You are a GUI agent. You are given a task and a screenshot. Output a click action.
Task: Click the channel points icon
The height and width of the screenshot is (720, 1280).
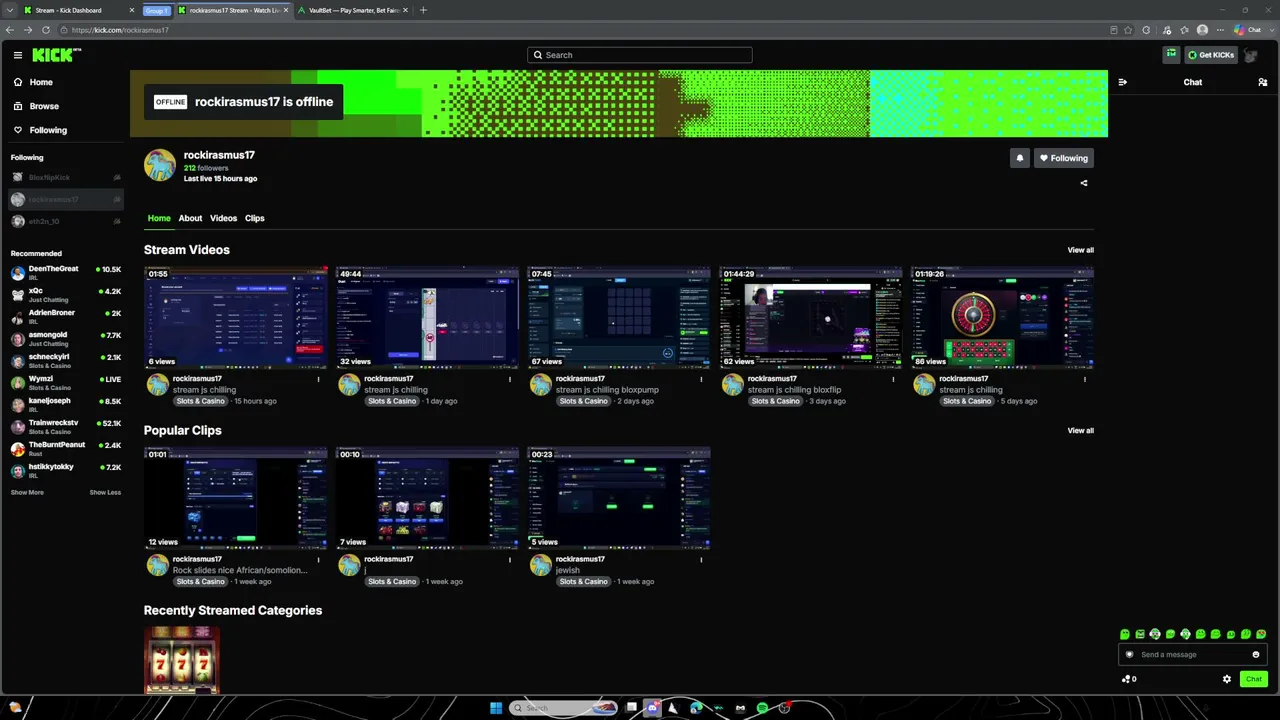(1126, 679)
